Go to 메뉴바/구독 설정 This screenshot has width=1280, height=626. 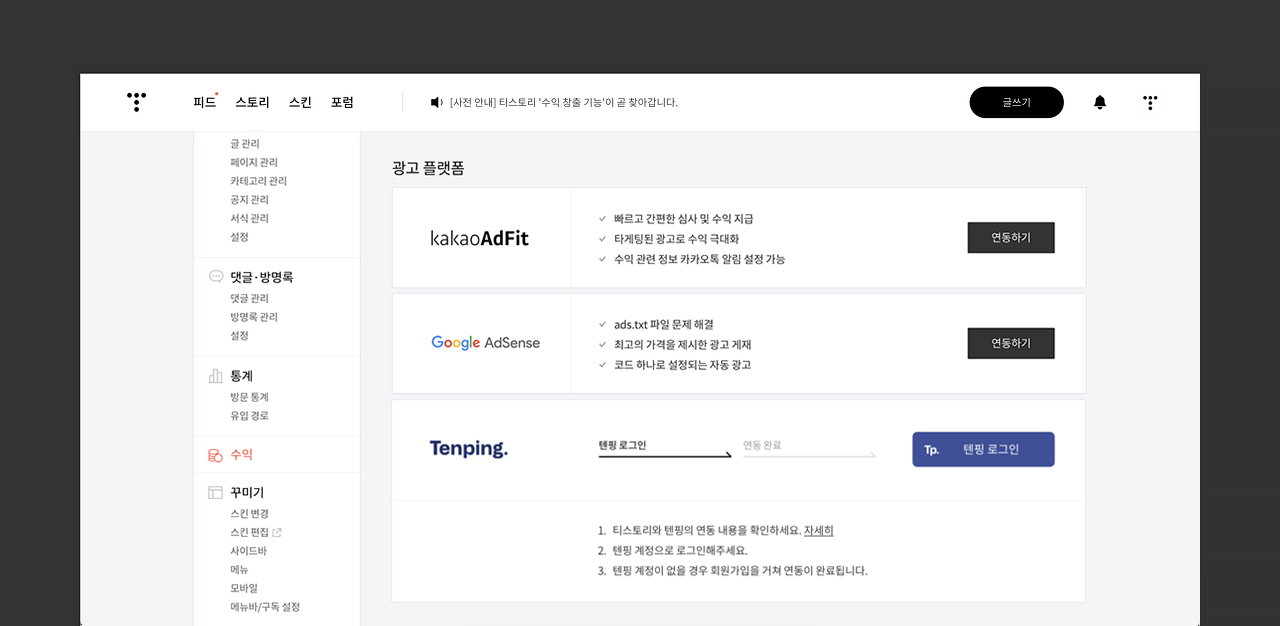265,607
